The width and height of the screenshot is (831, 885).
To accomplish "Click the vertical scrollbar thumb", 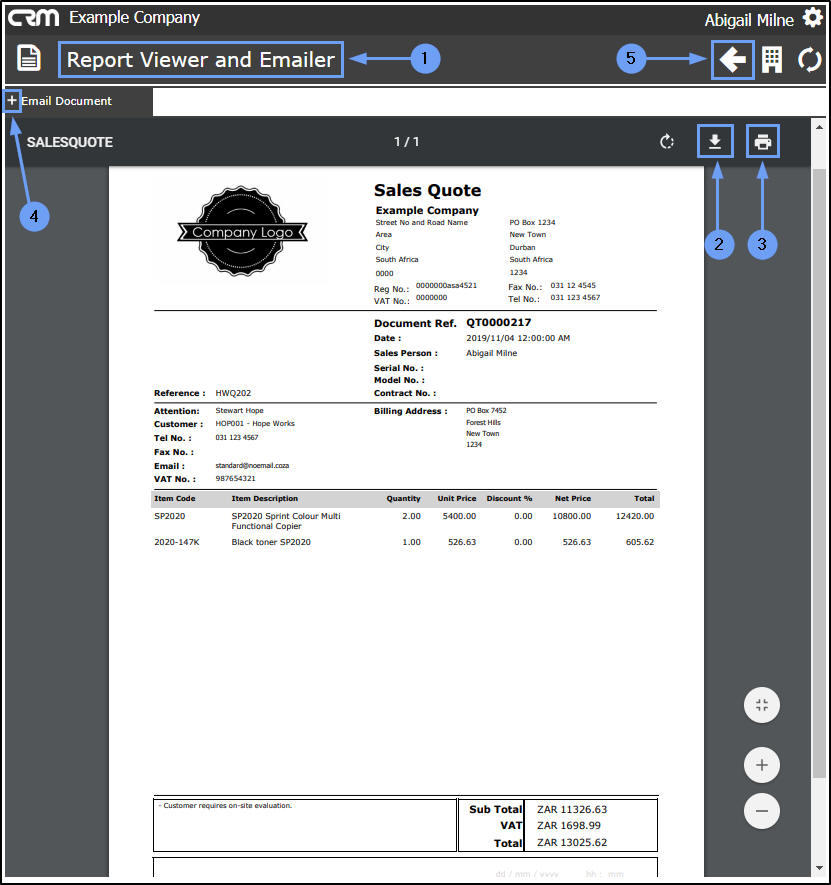I will coord(819,473).
